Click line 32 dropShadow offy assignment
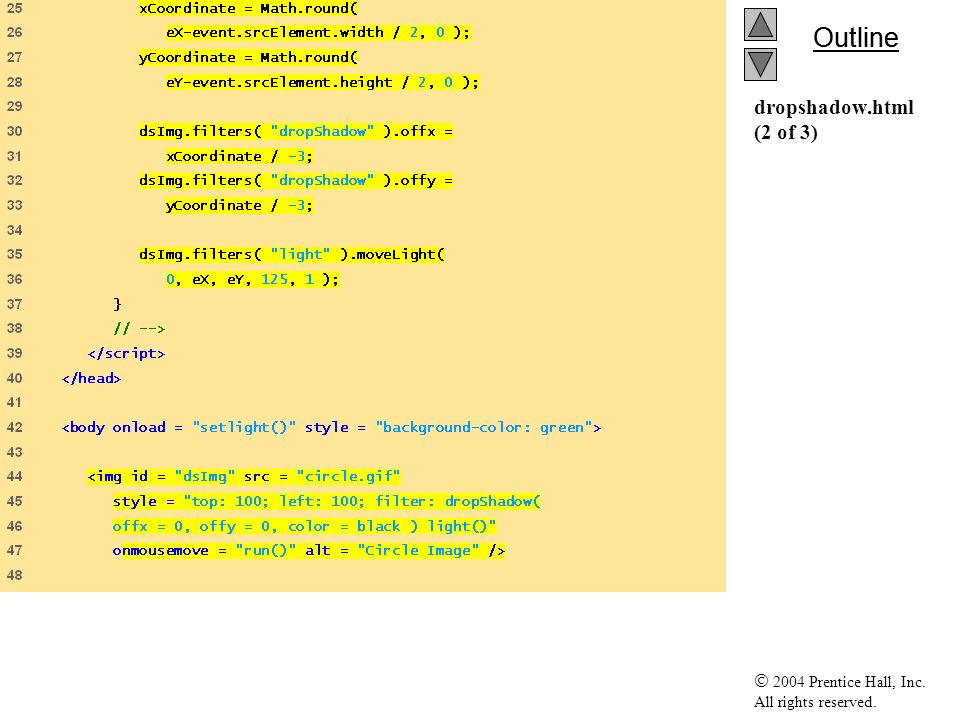Image resolution: width=960 pixels, height=720 pixels. coord(296,181)
